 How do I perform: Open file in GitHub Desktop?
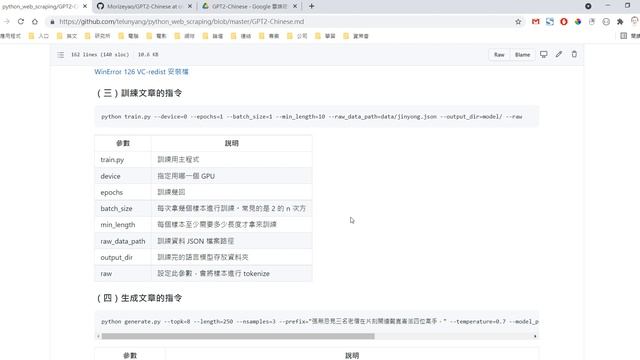point(544,54)
